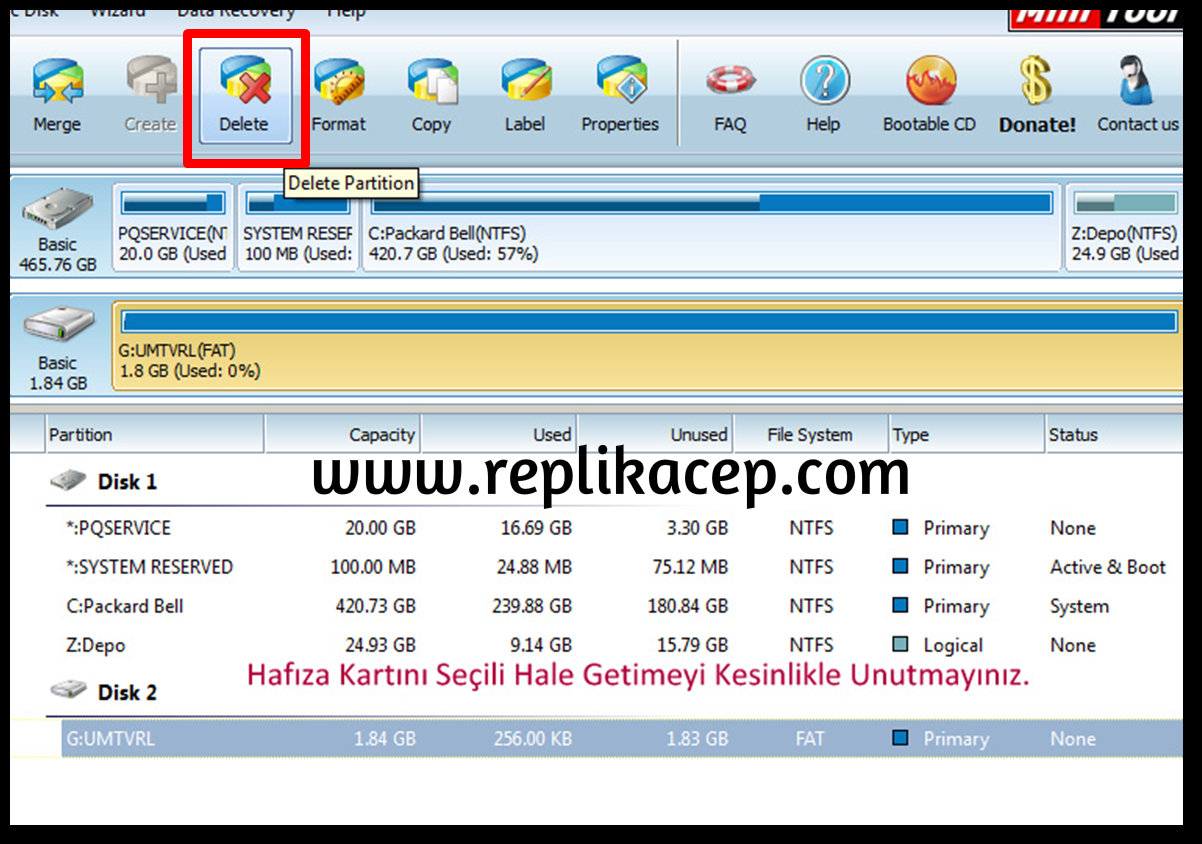Open the Wizard menu
This screenshot has width=1202, height=844.
117,12
